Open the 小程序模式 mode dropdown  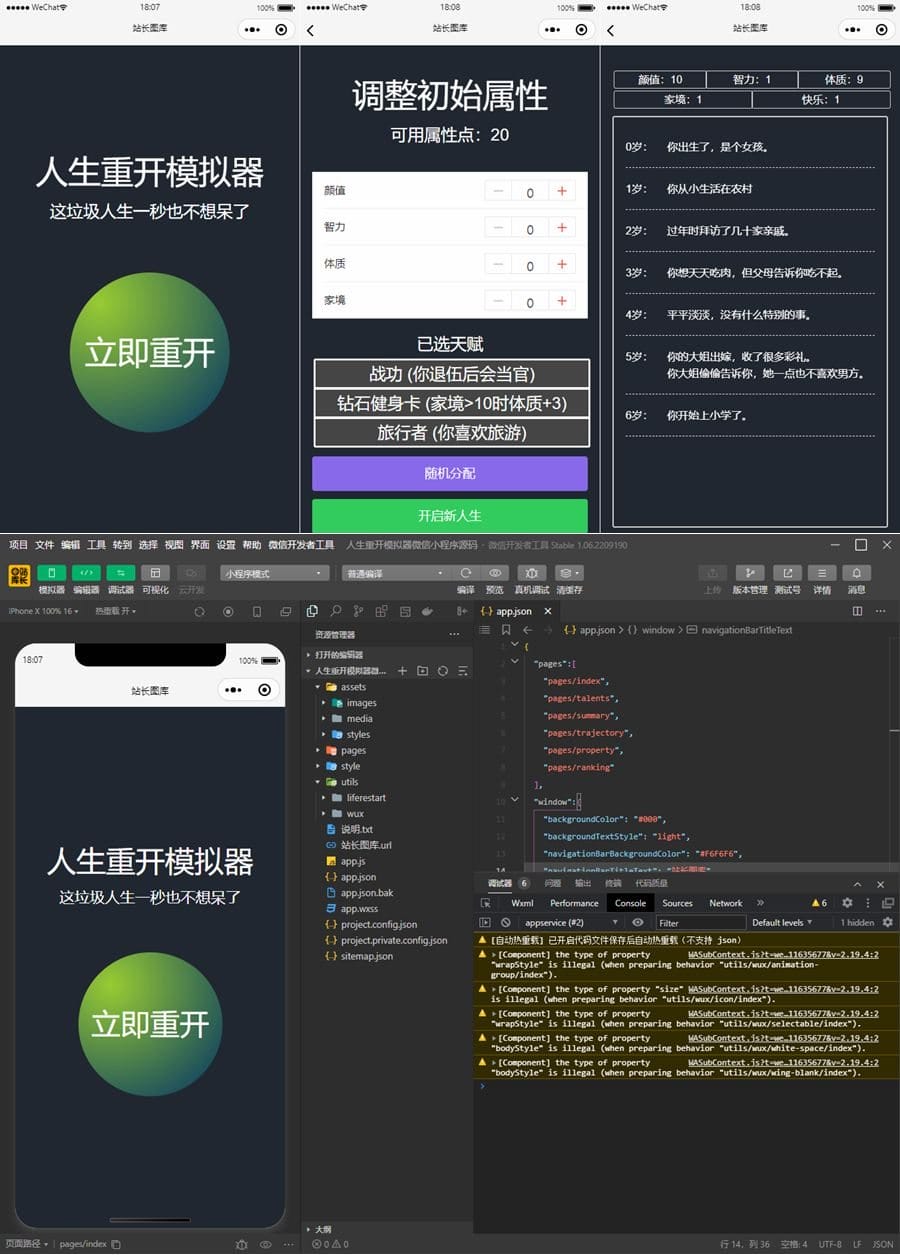coord(273,572)
